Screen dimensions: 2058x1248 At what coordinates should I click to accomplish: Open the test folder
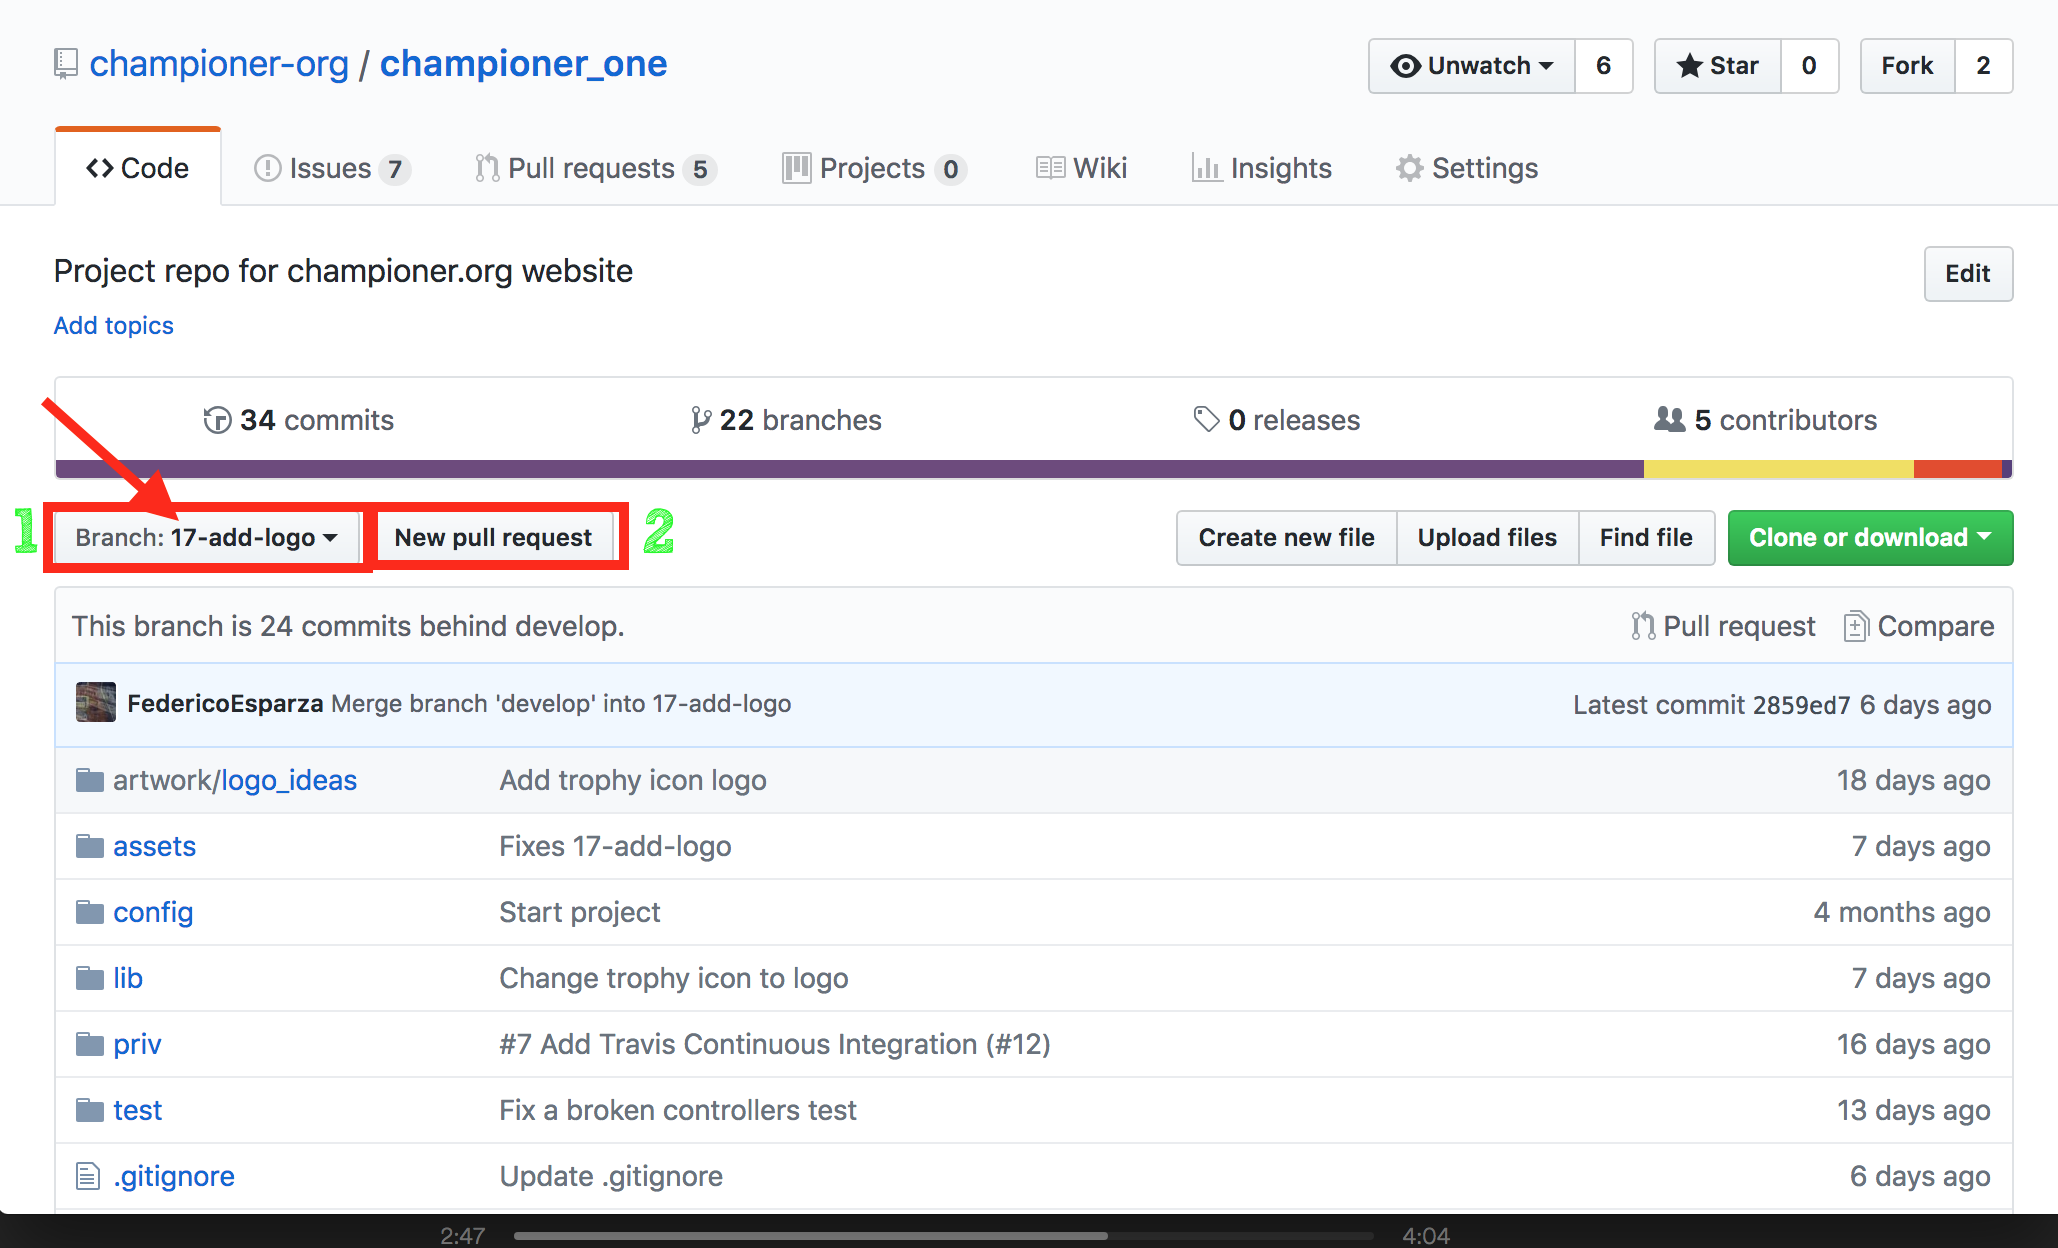click(137, 1111)
